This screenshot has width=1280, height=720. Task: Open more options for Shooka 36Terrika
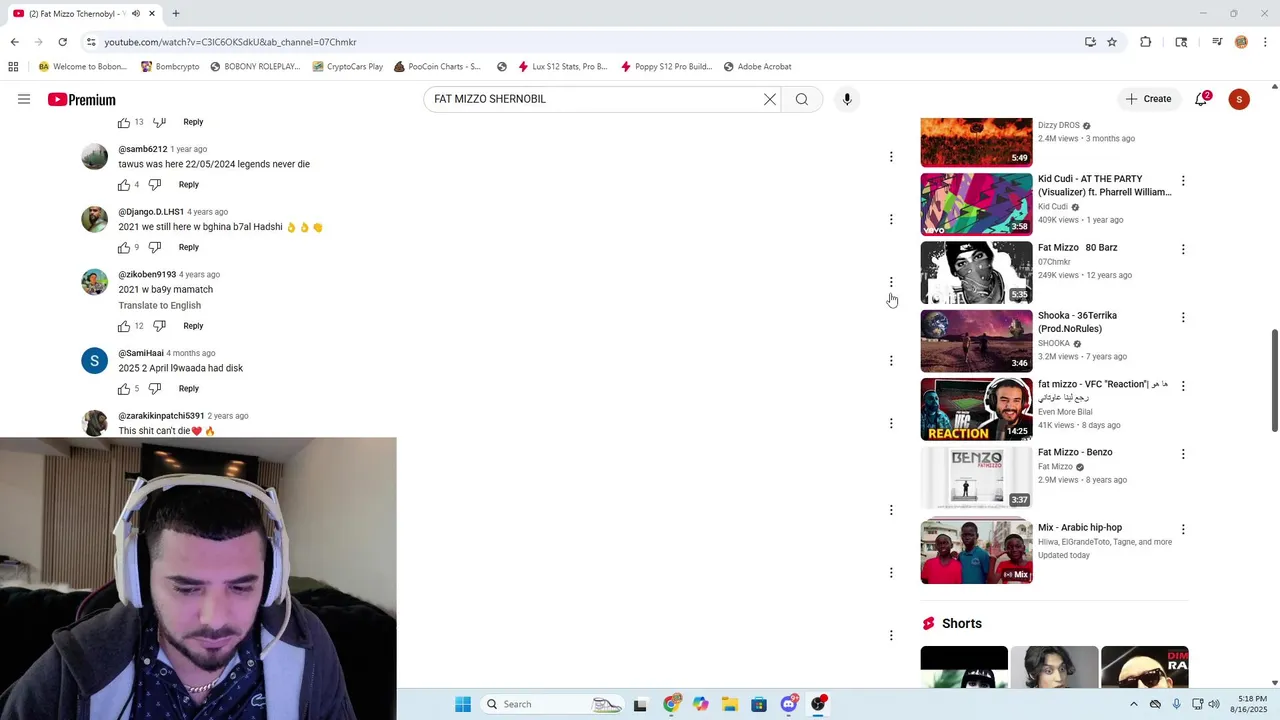pyautogui.click(x=1183, y=317)
